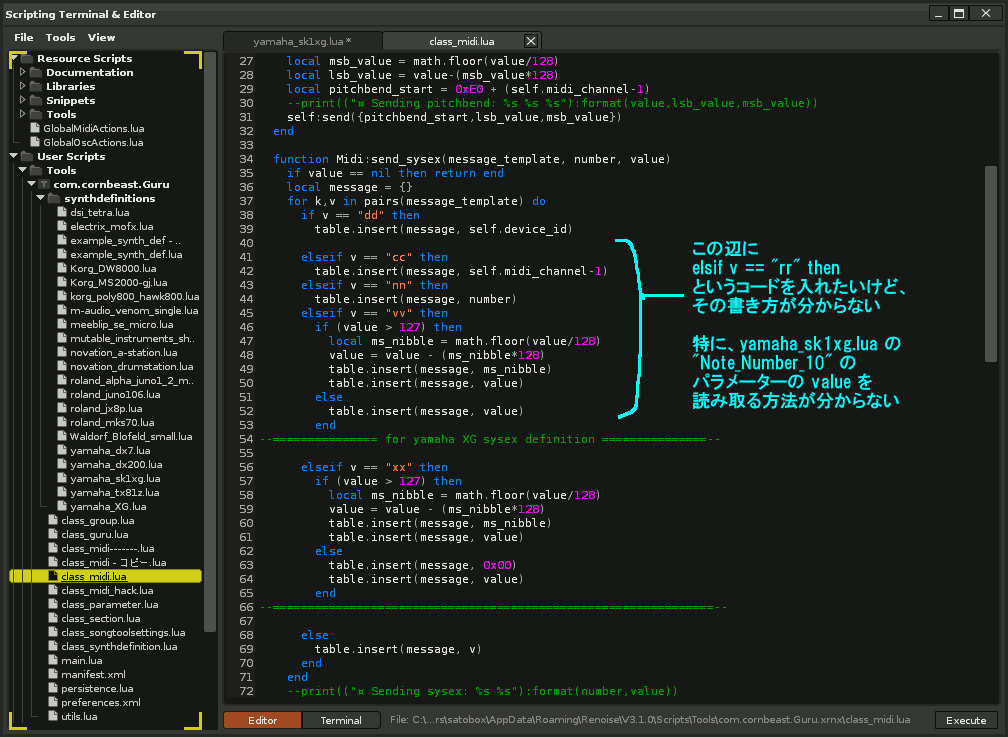Click the manifest.xml file icon
The image size is (1008, 737).
[x=53, y=674]
